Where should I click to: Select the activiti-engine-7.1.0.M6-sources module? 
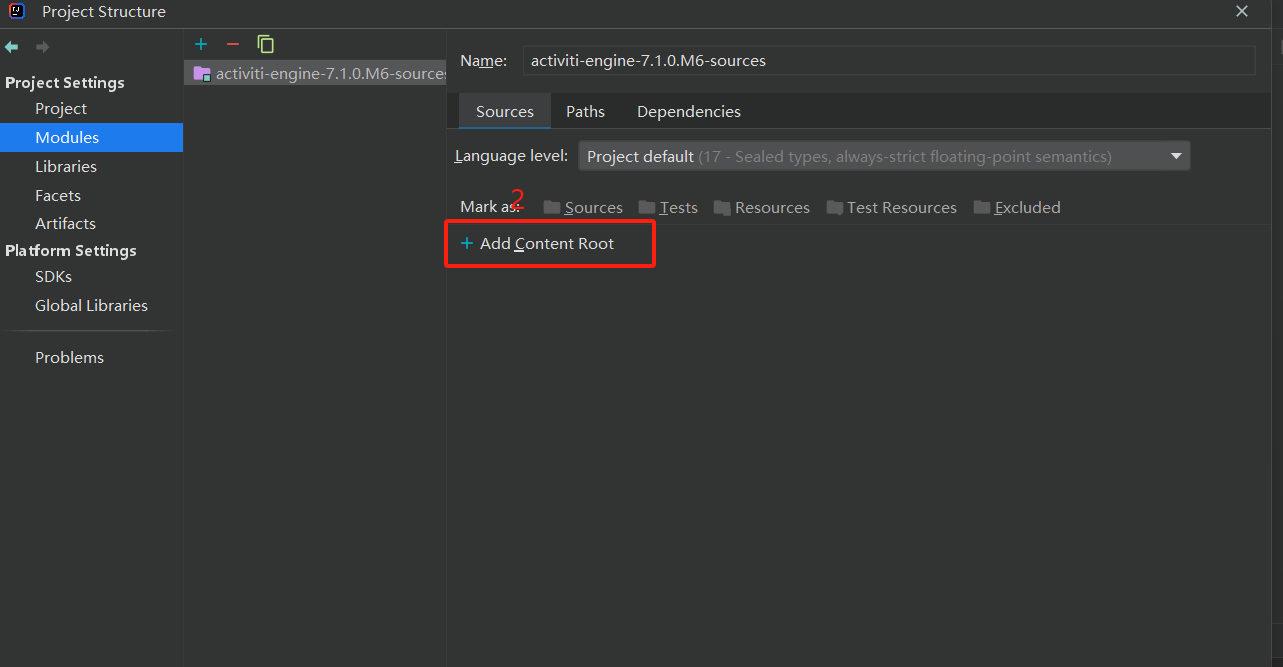pyautogui.click(x=320, y=74)
